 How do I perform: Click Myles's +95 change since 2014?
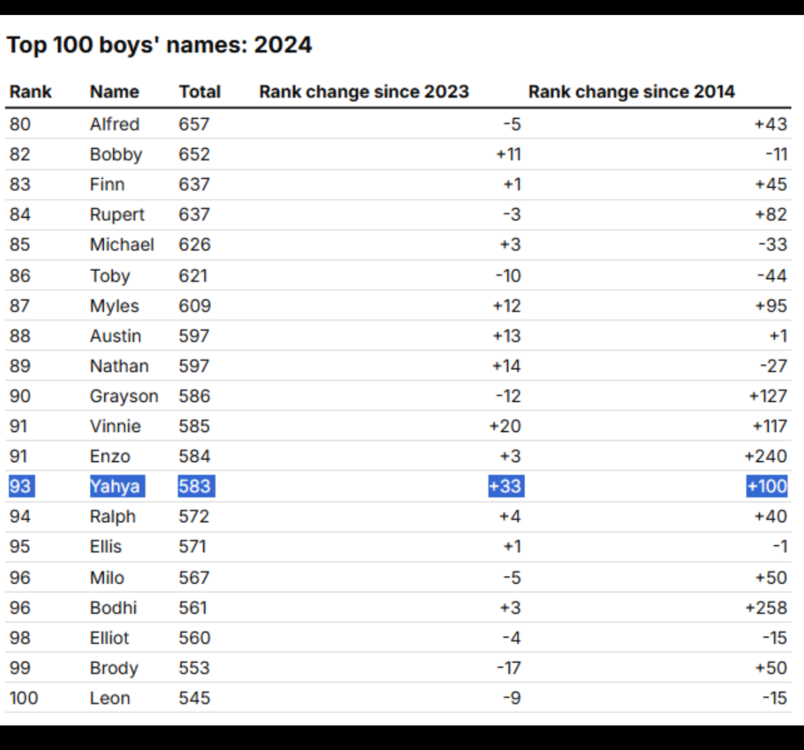click(x=771, y=306)
